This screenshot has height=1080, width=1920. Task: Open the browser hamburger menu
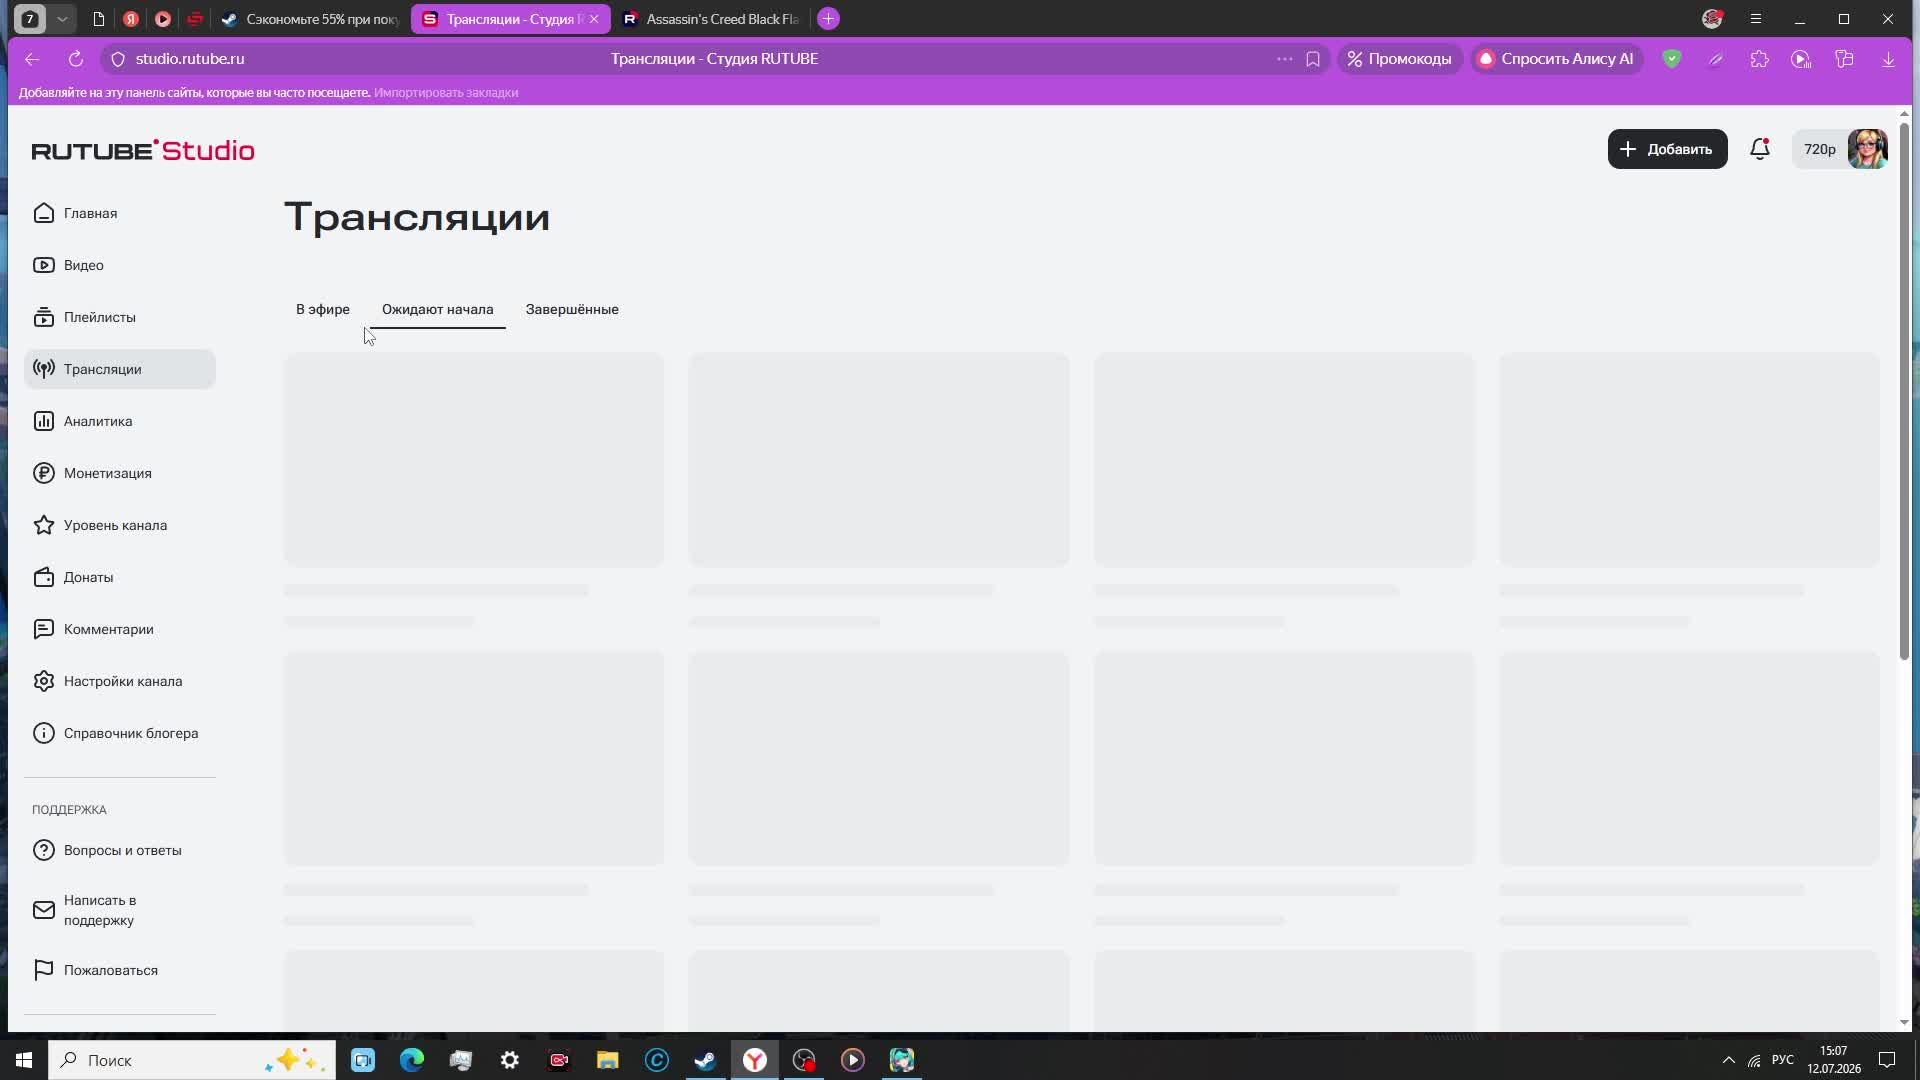click(1756, 19)
